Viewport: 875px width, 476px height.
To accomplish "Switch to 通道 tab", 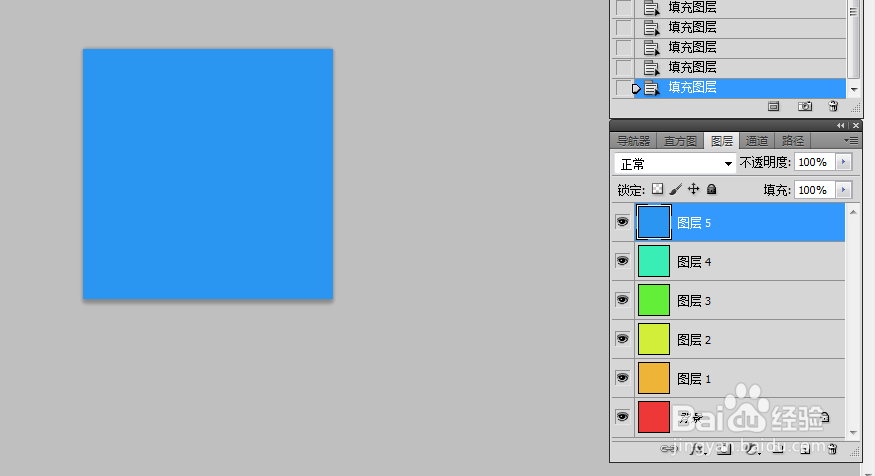I will [x=757, y=141].
